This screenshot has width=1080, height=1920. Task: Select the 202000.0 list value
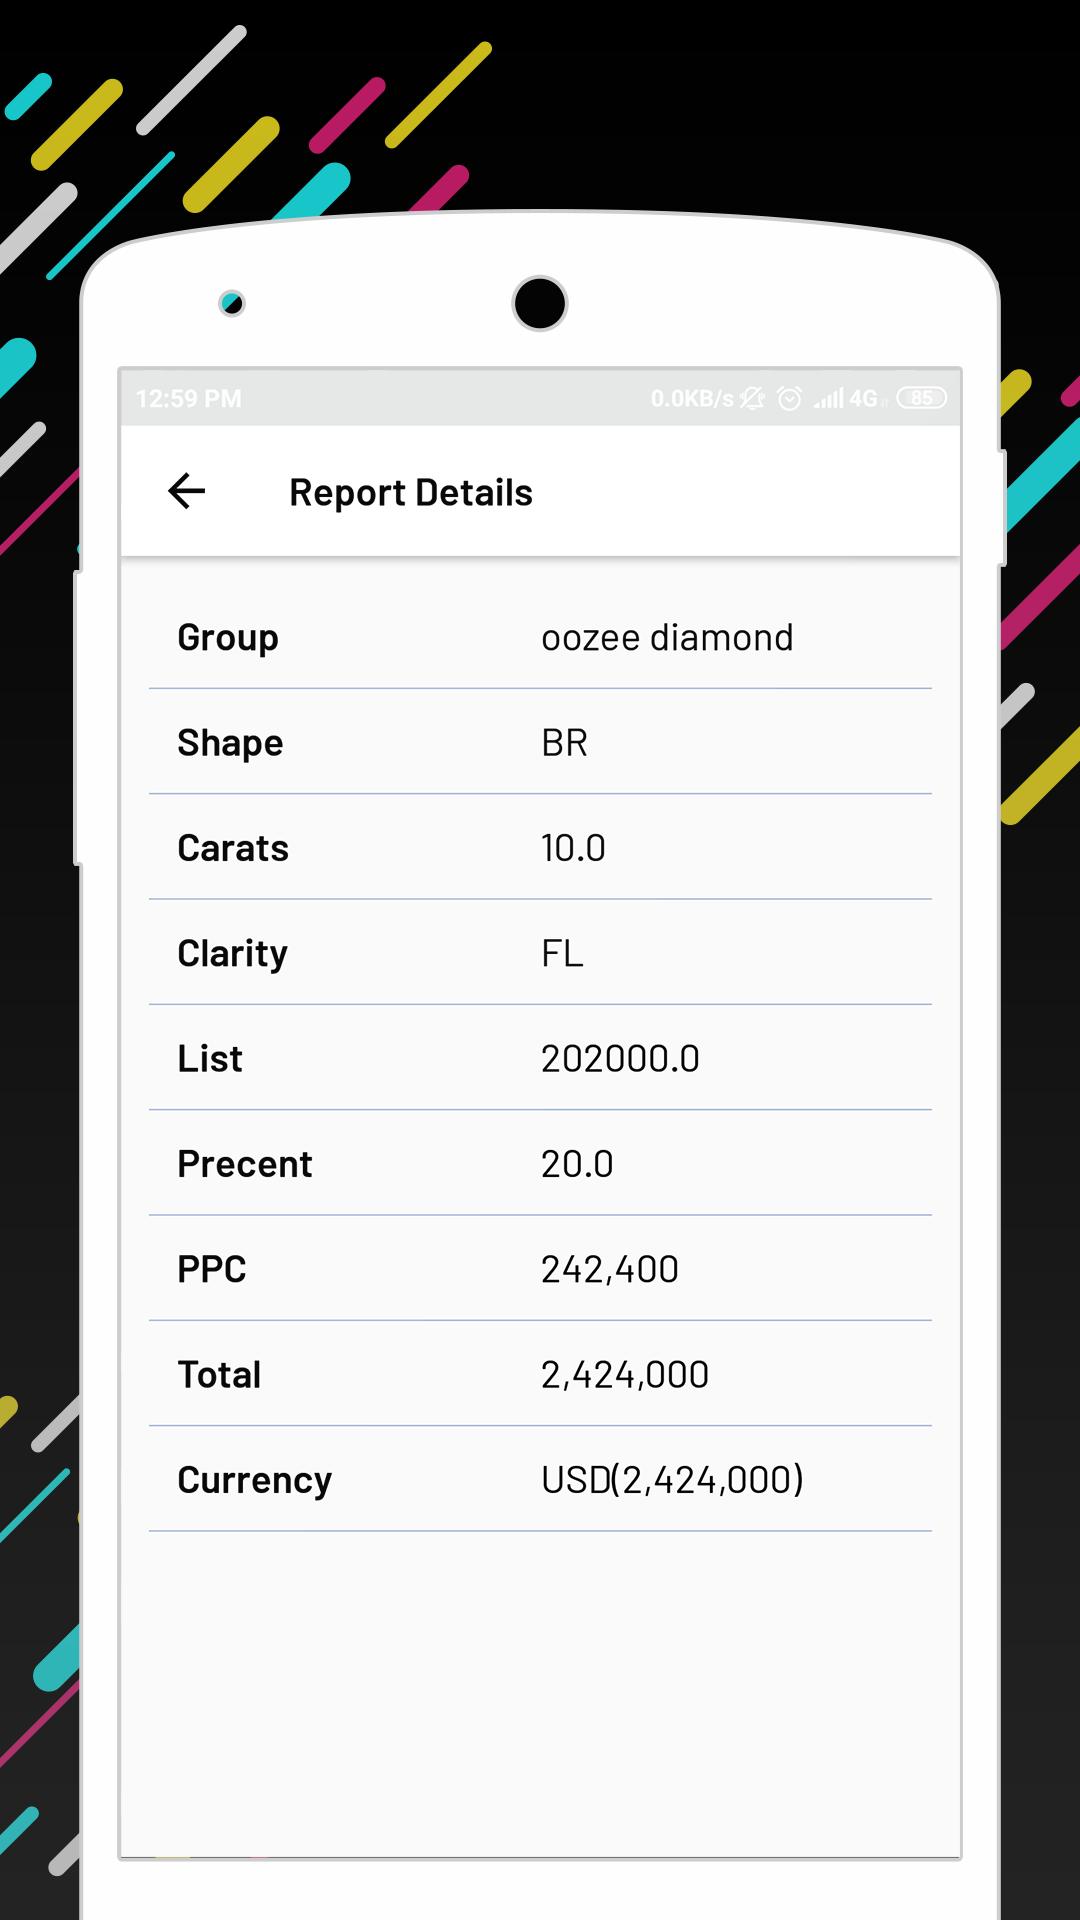click(620, 1059)
